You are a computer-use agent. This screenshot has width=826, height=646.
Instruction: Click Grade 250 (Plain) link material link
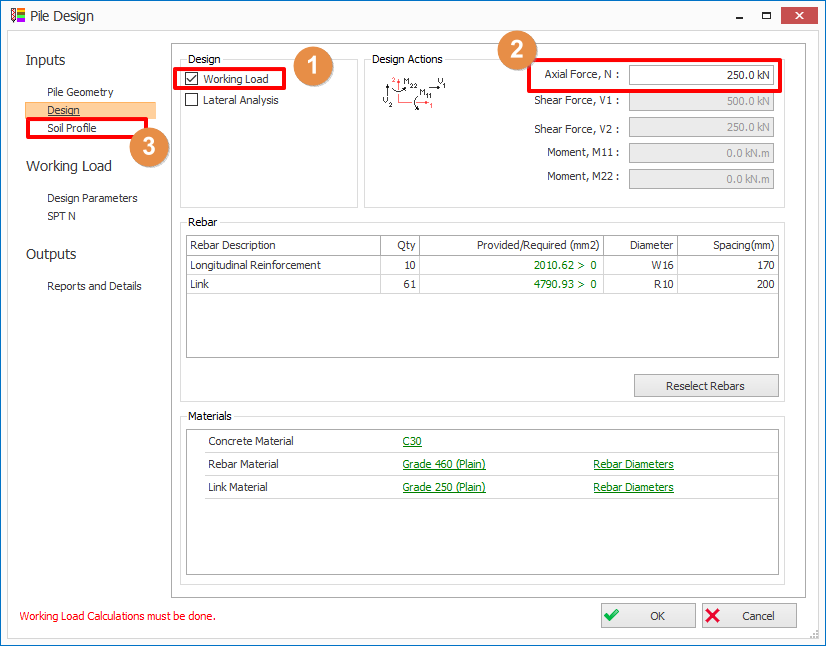[x=443, y=487]
